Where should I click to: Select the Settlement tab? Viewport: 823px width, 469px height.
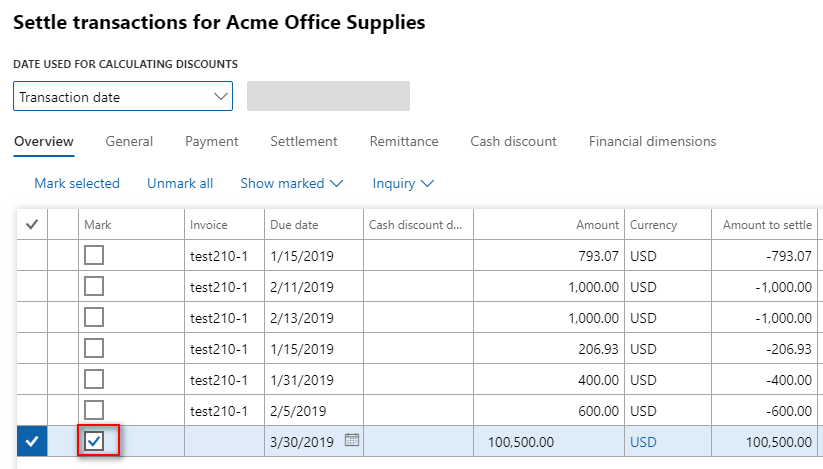pos(304,142)
